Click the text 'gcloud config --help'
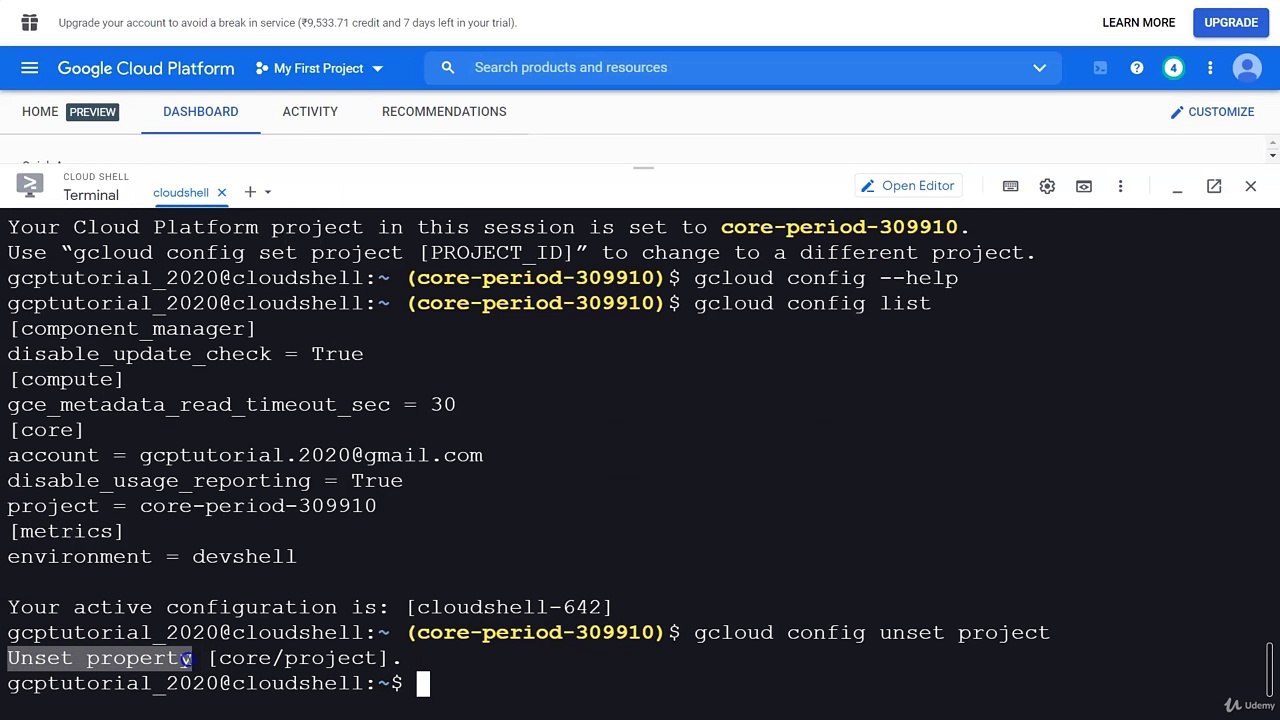This screenshot has width=1280, height=720. point(826,278)
